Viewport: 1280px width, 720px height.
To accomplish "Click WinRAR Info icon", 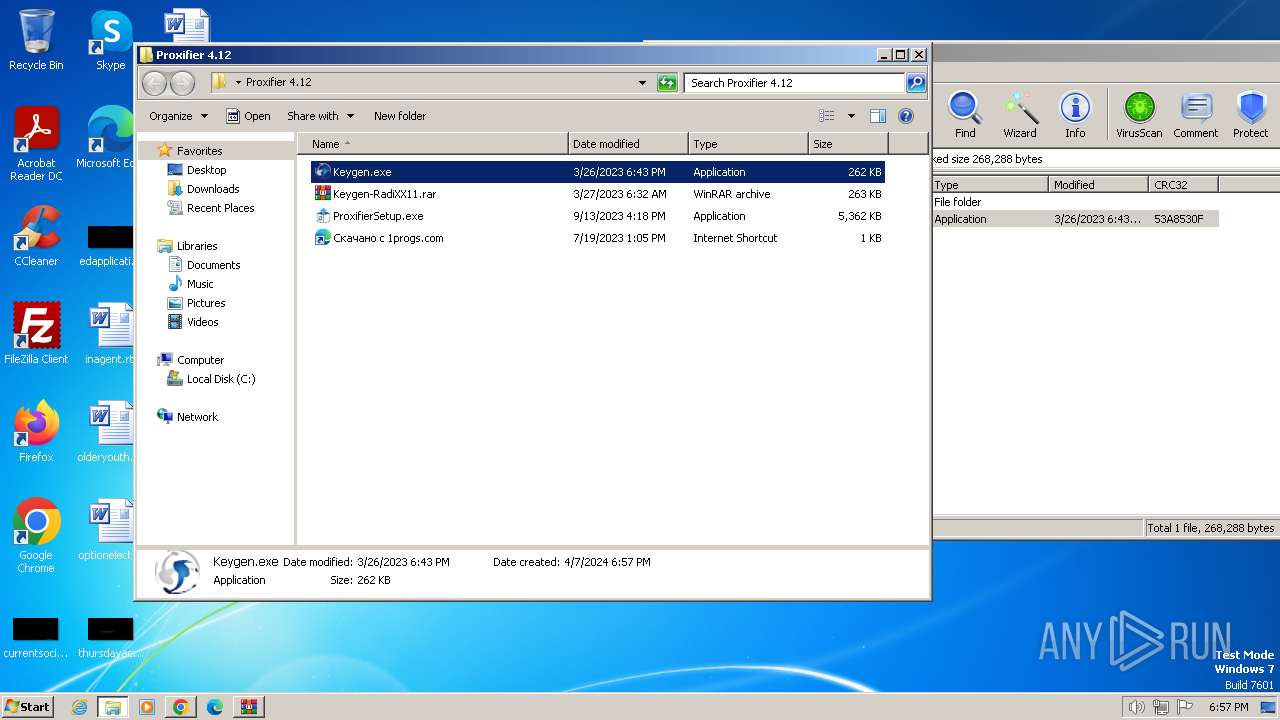I will [x=1075, y=114].
